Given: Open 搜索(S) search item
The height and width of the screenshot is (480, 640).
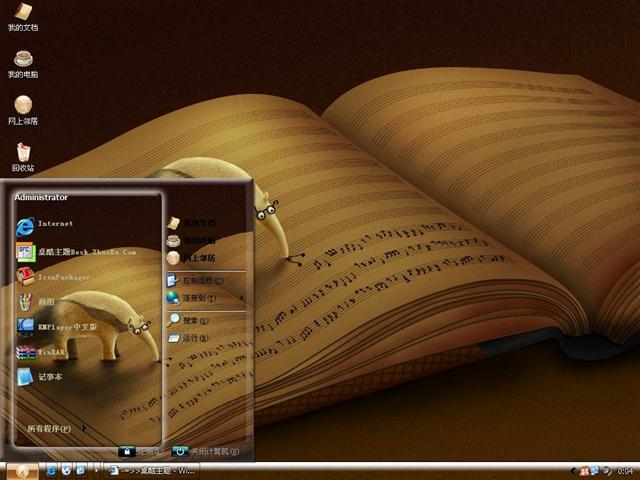Looking at the screenshot, I should (x=188, y=320).
